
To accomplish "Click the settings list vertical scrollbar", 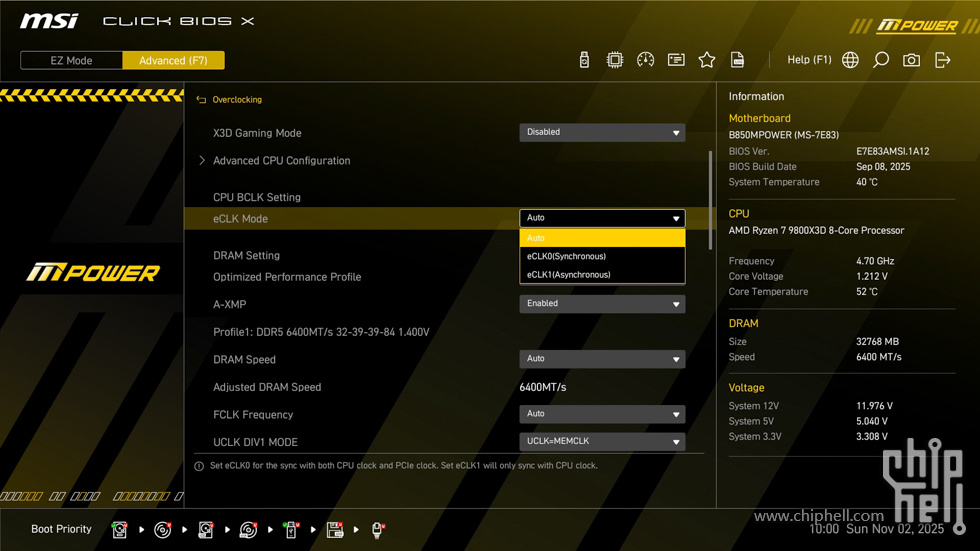I will (710, 200).
